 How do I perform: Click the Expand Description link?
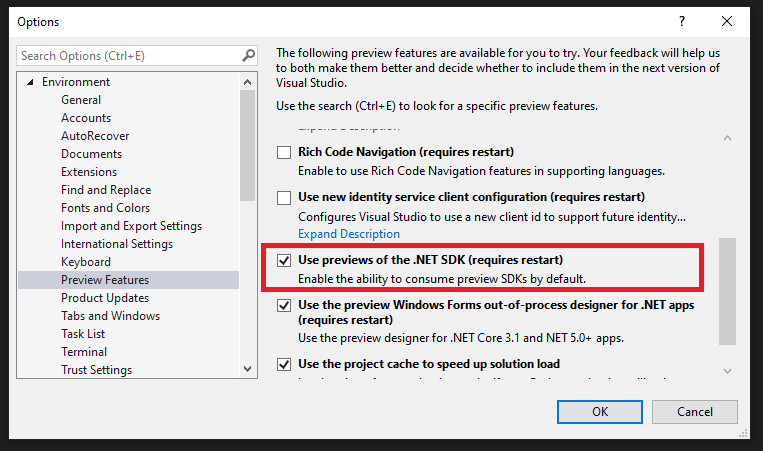click(349, 234)
